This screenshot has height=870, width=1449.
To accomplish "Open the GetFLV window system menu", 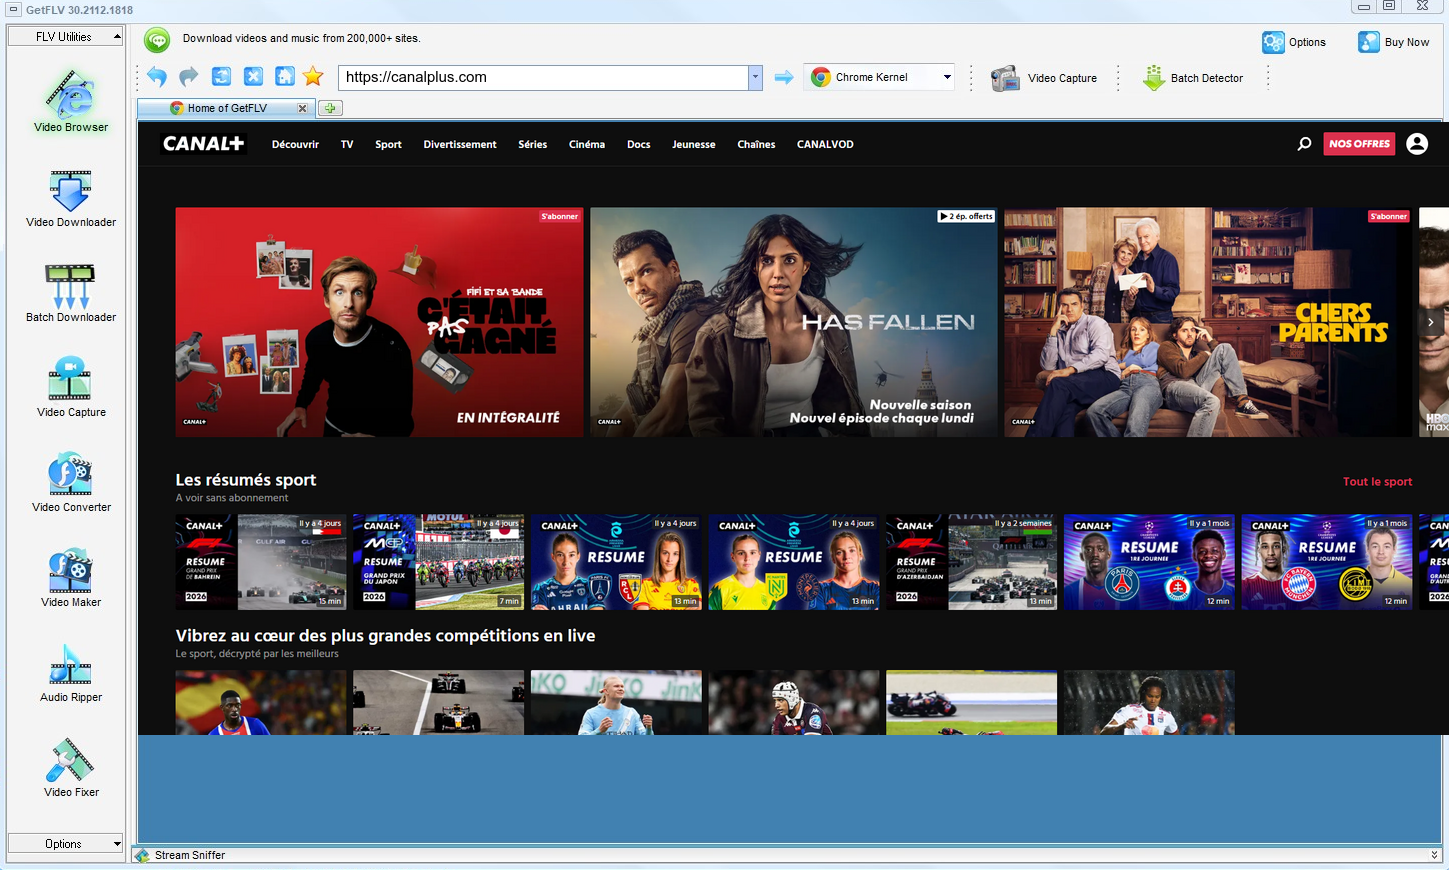I will 14,9.
